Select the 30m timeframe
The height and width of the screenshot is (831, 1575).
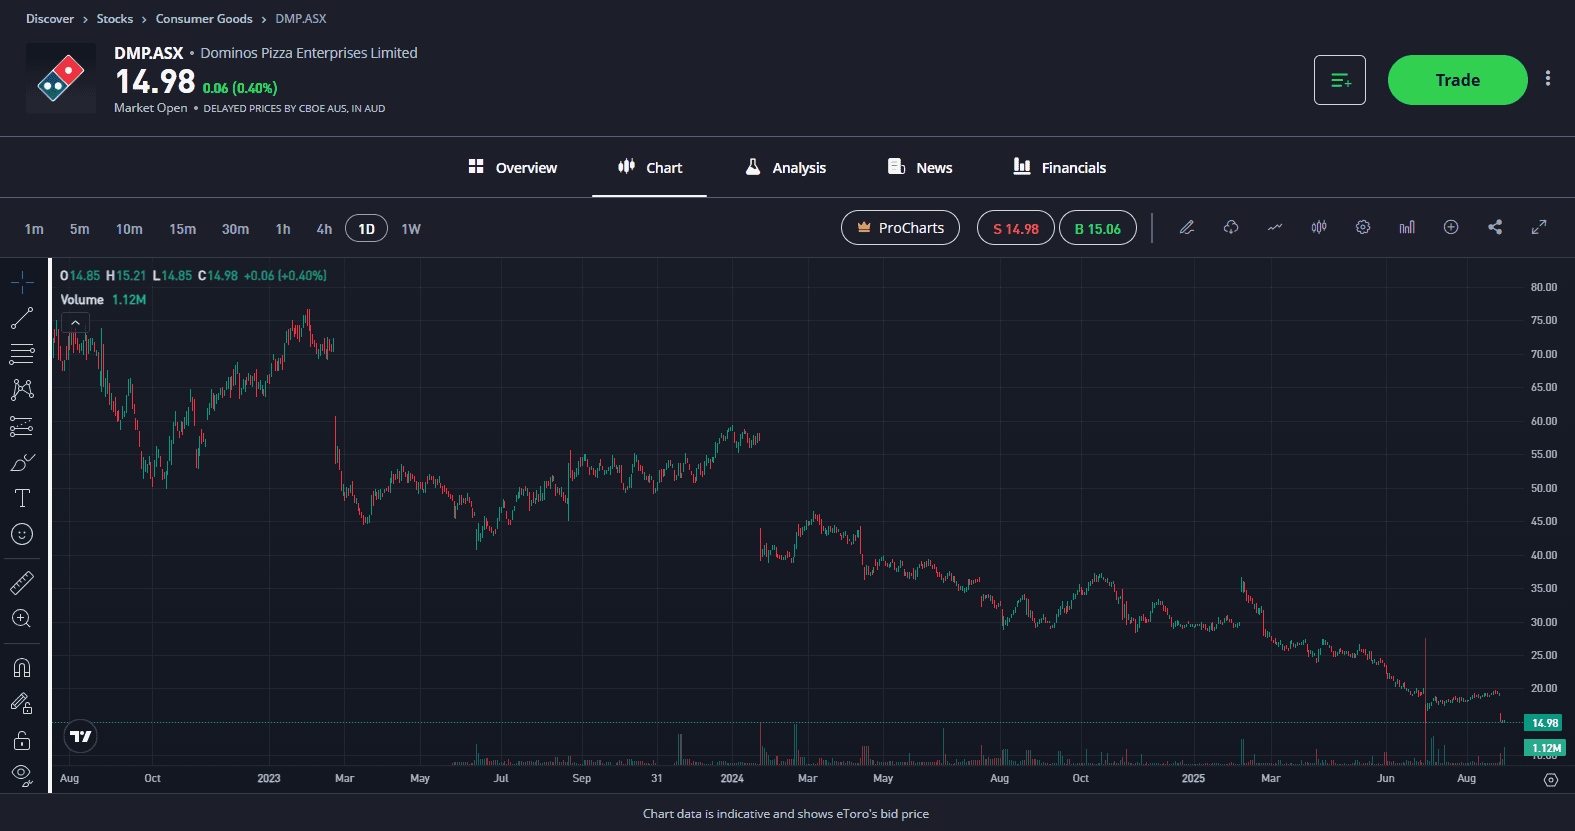click(236, 229)
